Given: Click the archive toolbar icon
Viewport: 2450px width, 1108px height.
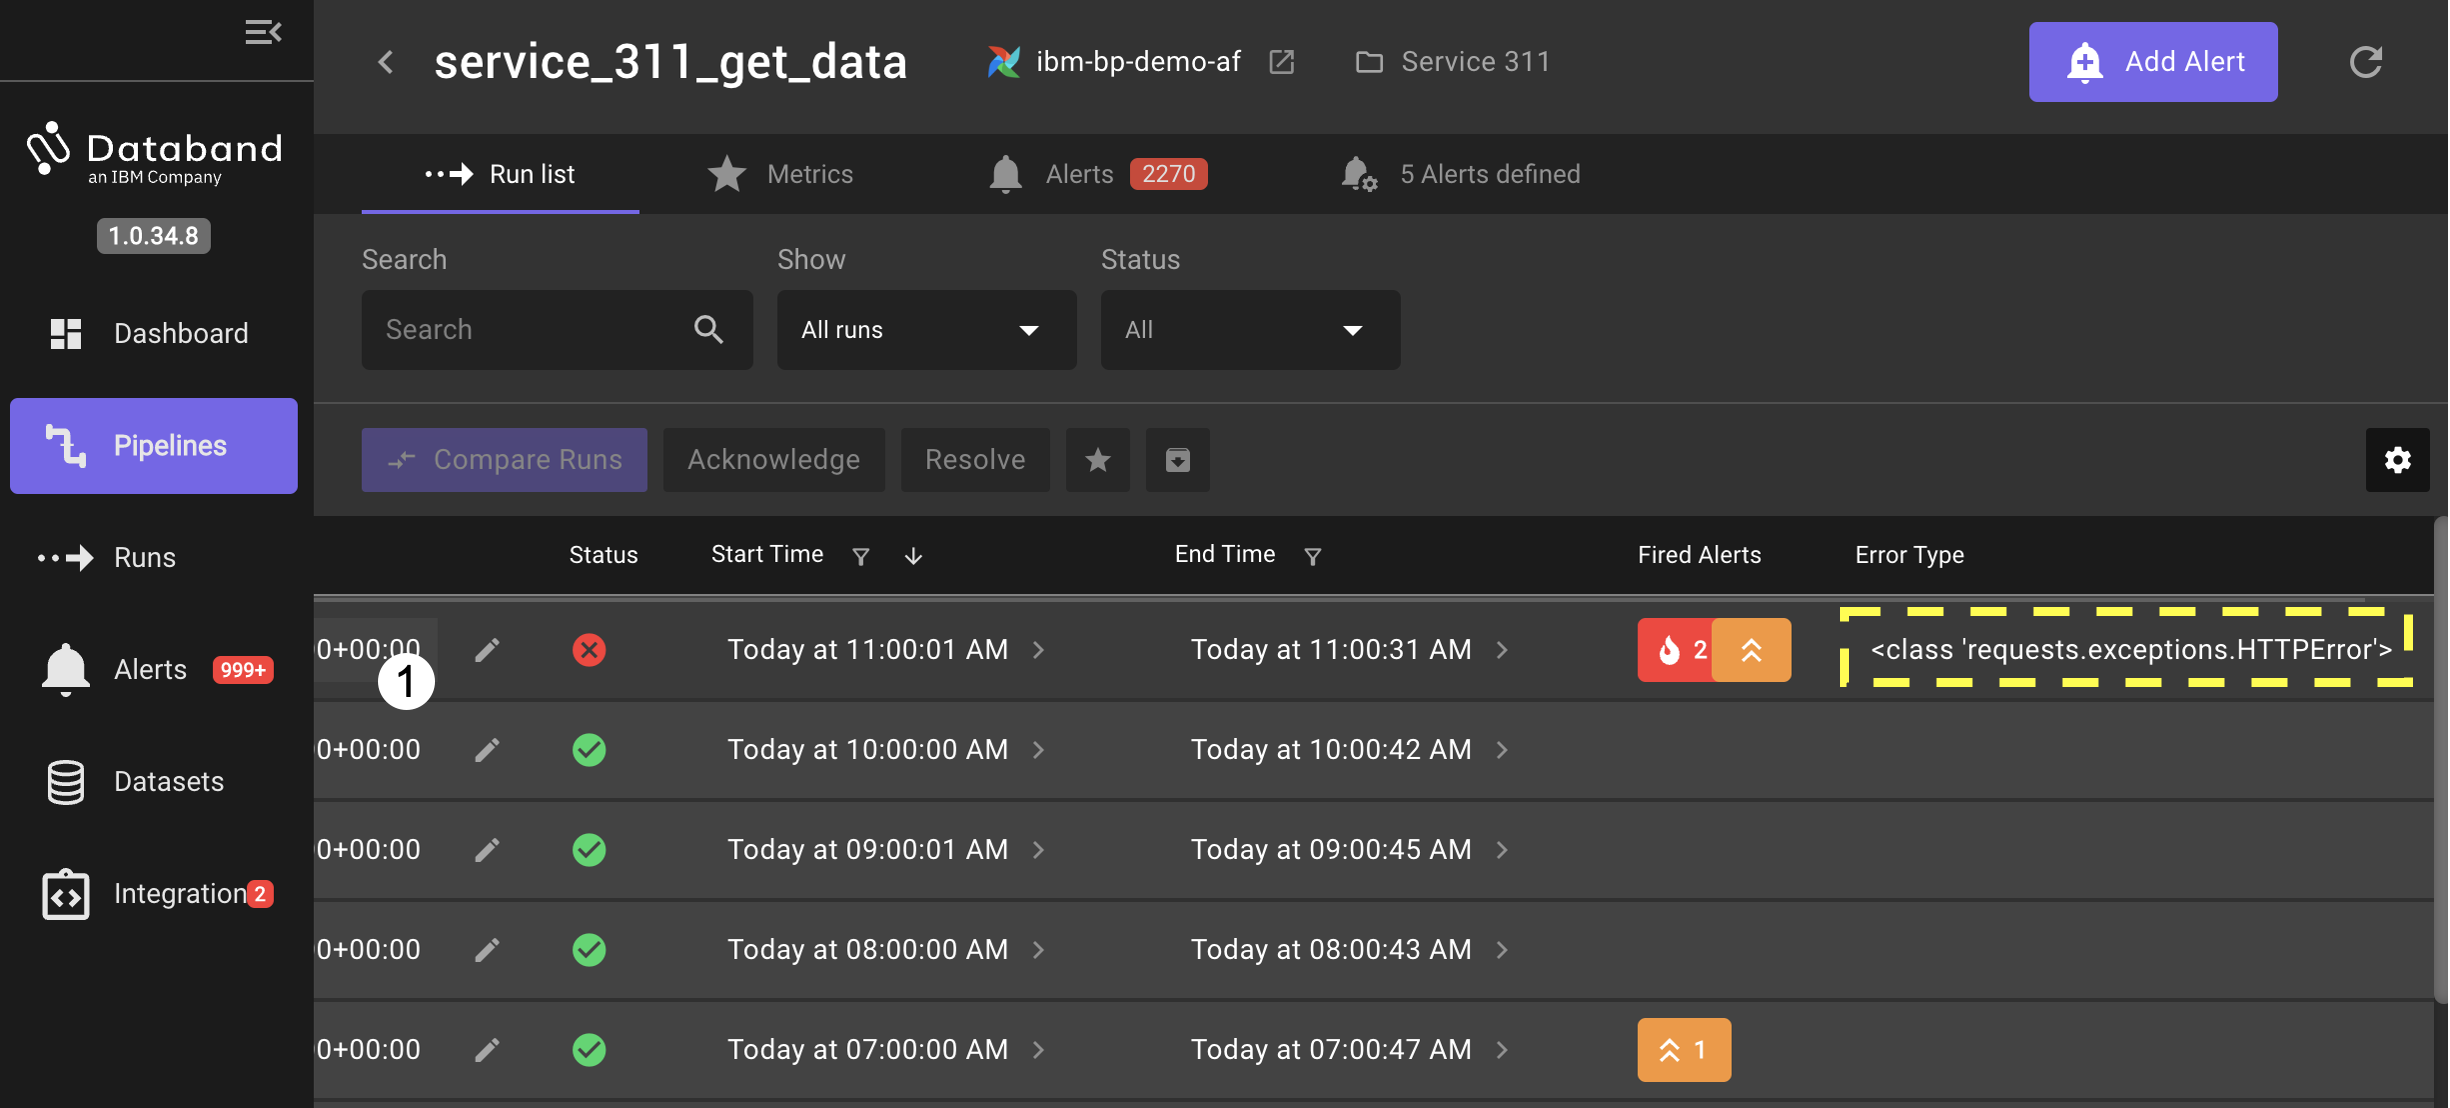Looking at the screenshot, I should pos(1177,460).
